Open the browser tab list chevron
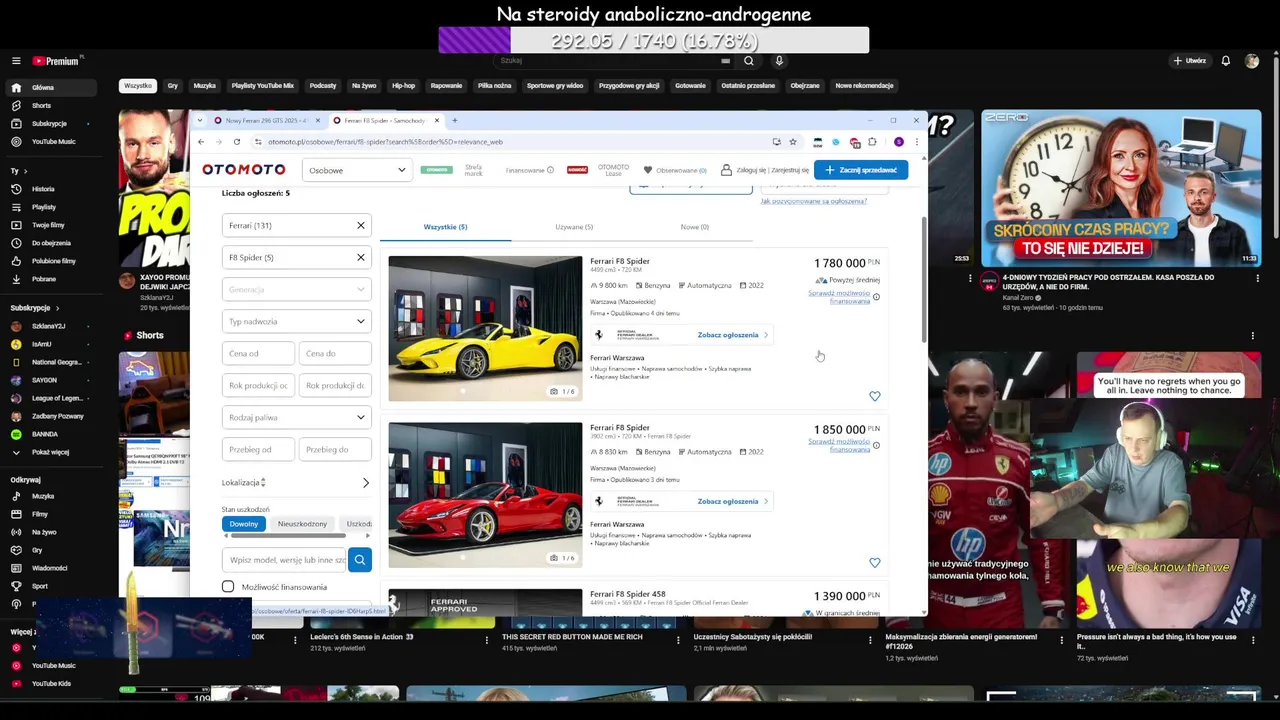The height and width of the screenshot is (720, 1280). click(200, 121)
